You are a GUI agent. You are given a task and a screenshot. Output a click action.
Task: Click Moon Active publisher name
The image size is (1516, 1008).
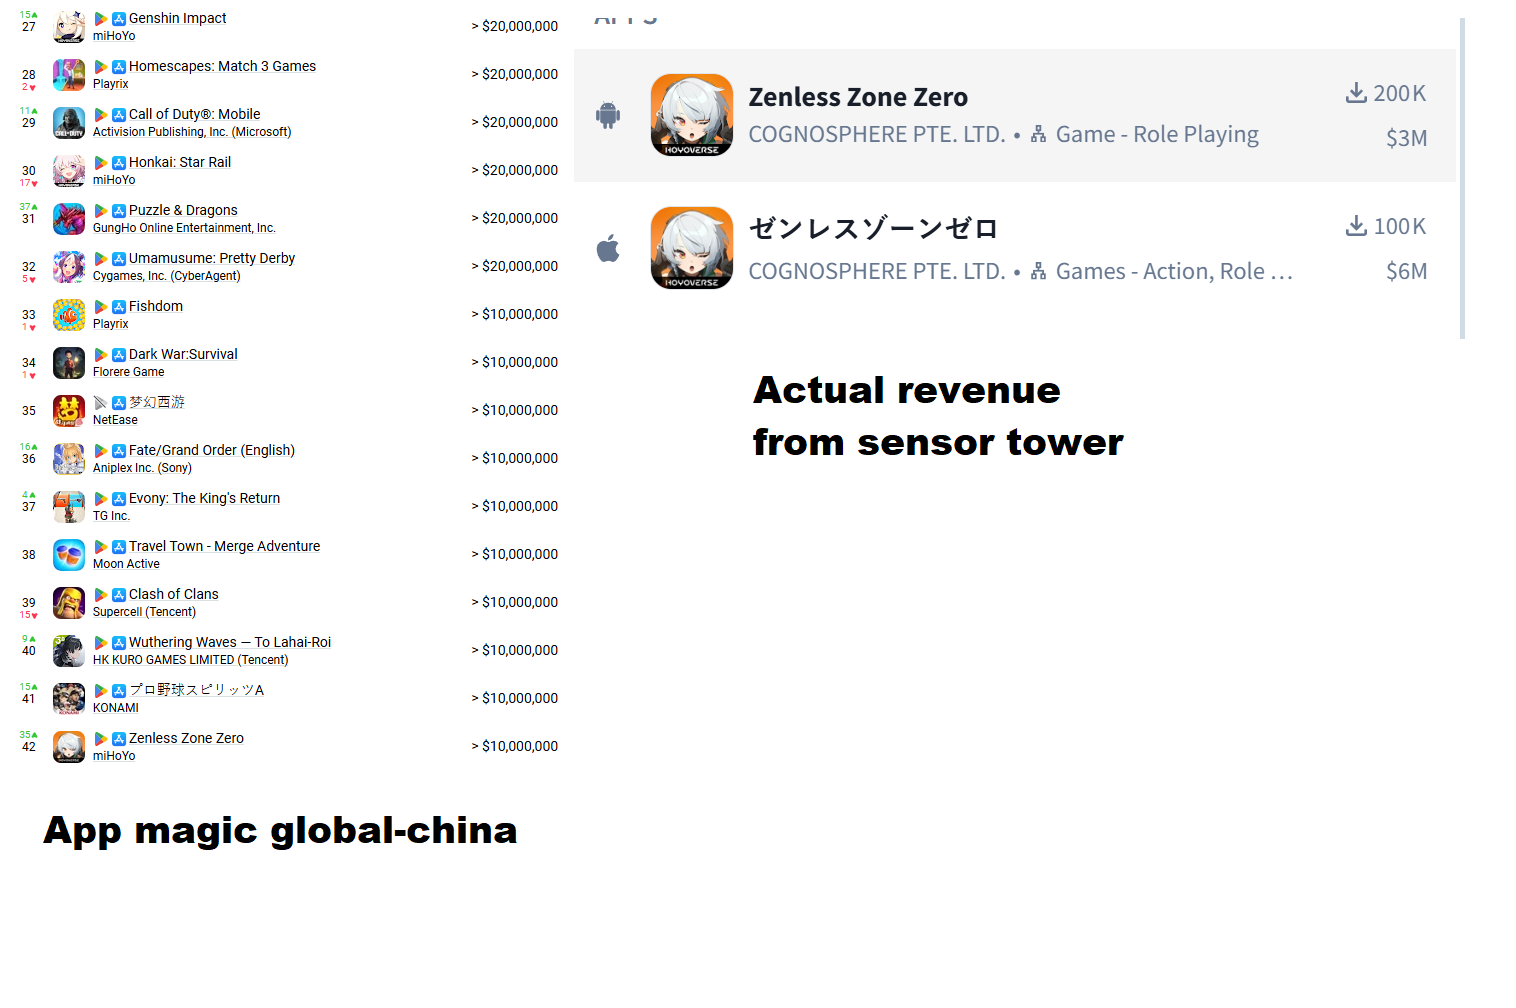click(126, 564)
